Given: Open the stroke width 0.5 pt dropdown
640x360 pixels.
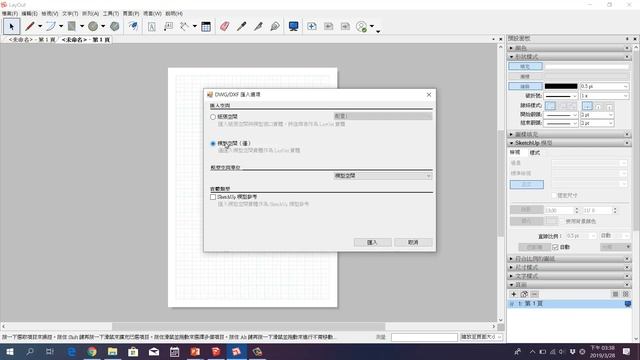Looking at the screenshot, I should pos(604,86).
